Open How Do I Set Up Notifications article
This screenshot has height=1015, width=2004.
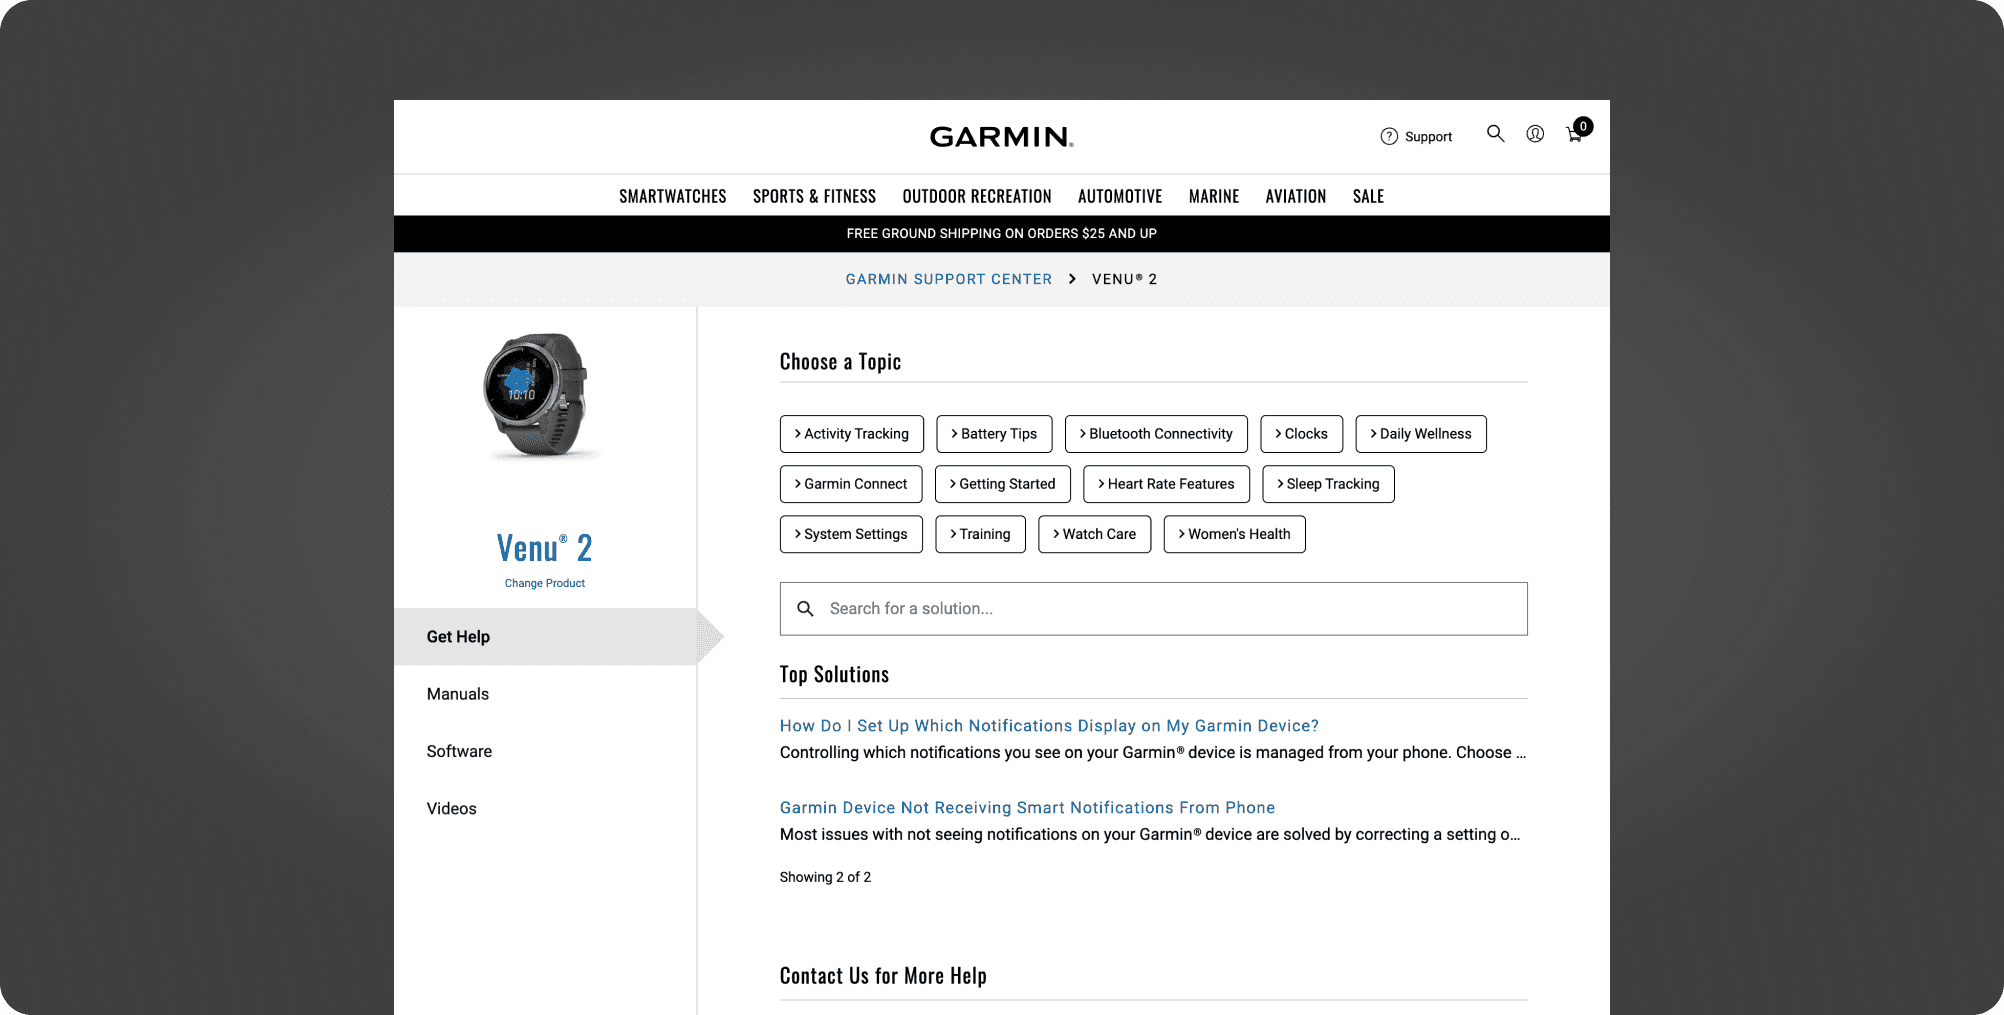coord(1049,726)
